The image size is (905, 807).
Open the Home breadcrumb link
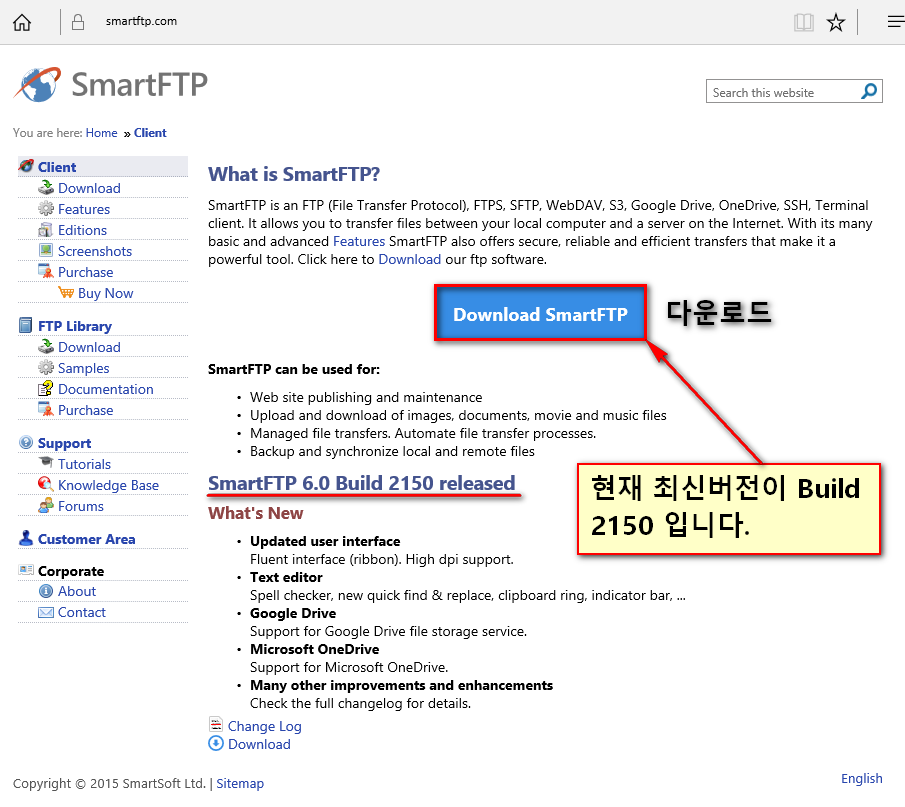tap(102, 133)
